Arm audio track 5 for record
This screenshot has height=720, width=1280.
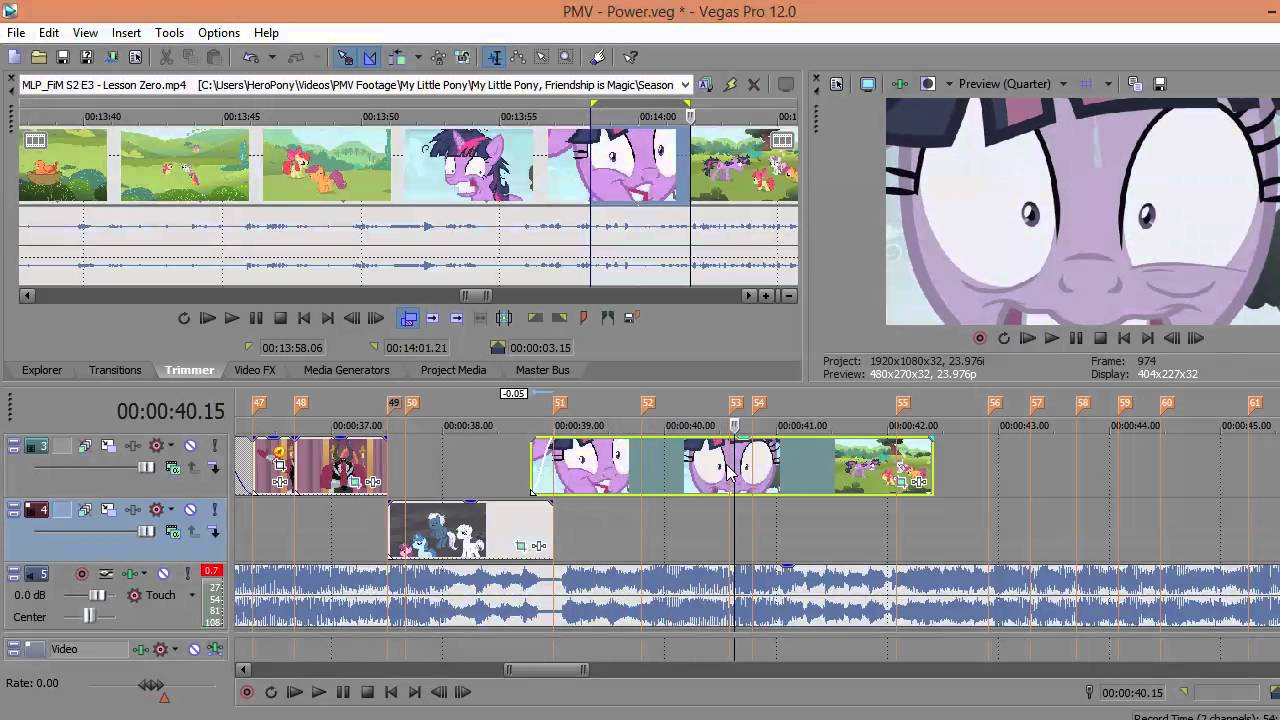click(x=82, y=574)
